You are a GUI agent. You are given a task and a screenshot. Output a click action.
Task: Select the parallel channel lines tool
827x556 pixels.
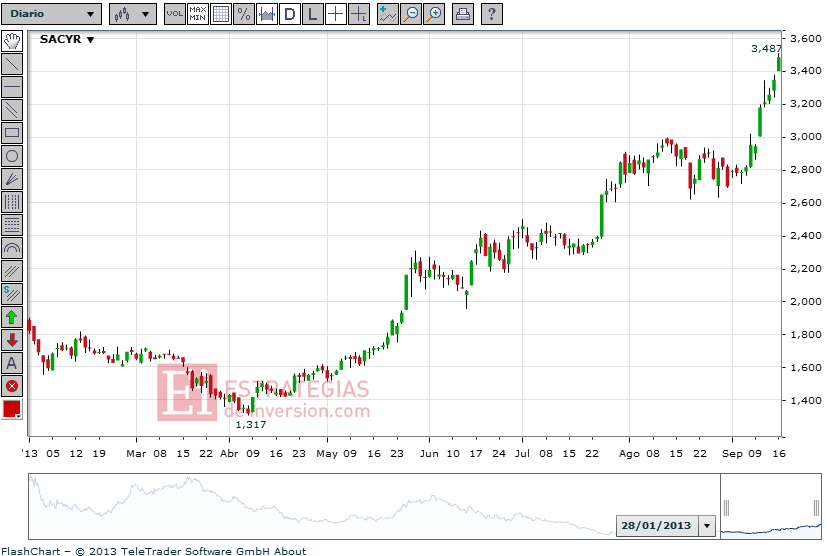tap(12, 110)
